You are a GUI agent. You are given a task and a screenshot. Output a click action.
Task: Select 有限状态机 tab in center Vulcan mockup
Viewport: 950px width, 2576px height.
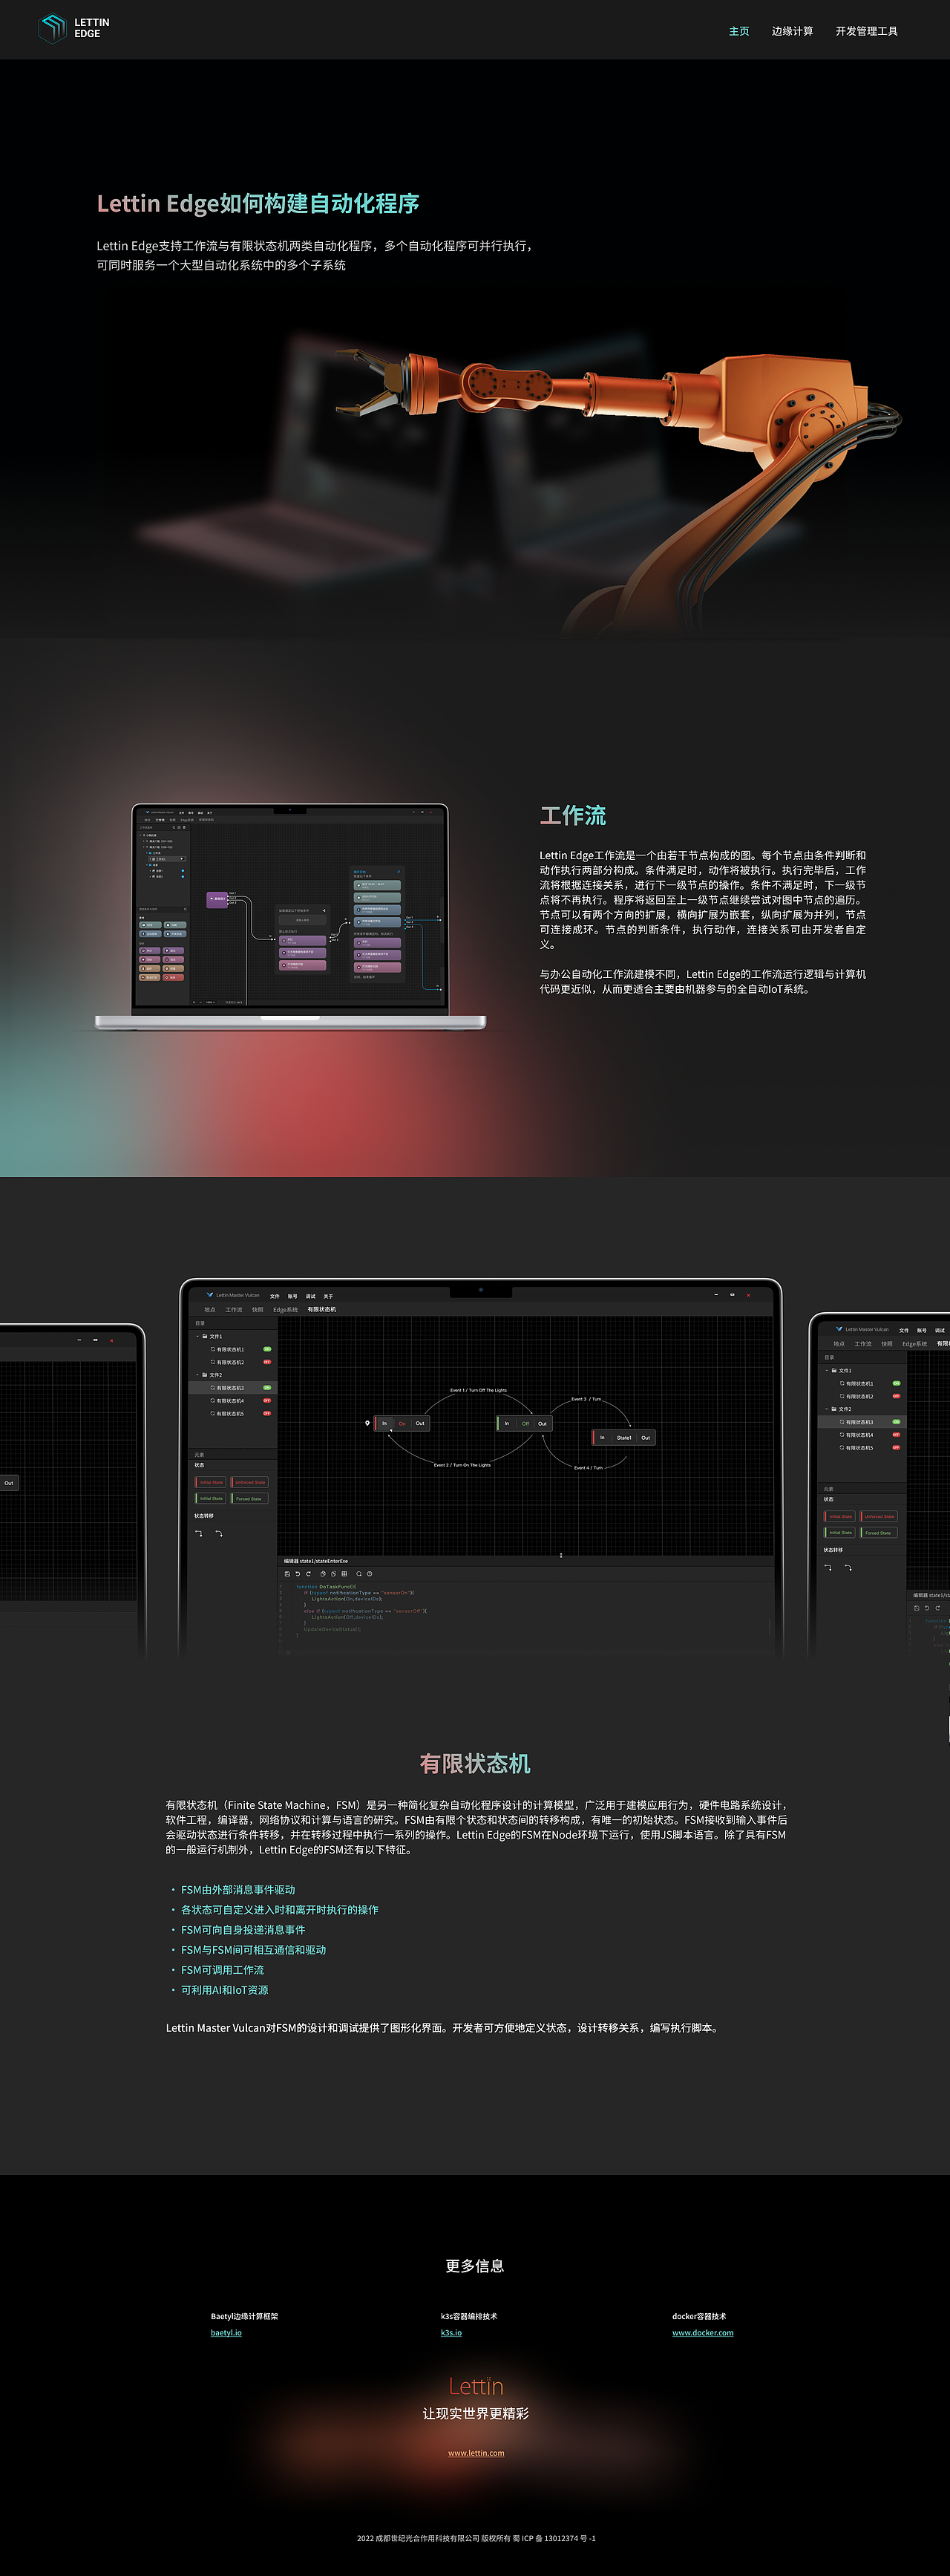pos(322,1309)
